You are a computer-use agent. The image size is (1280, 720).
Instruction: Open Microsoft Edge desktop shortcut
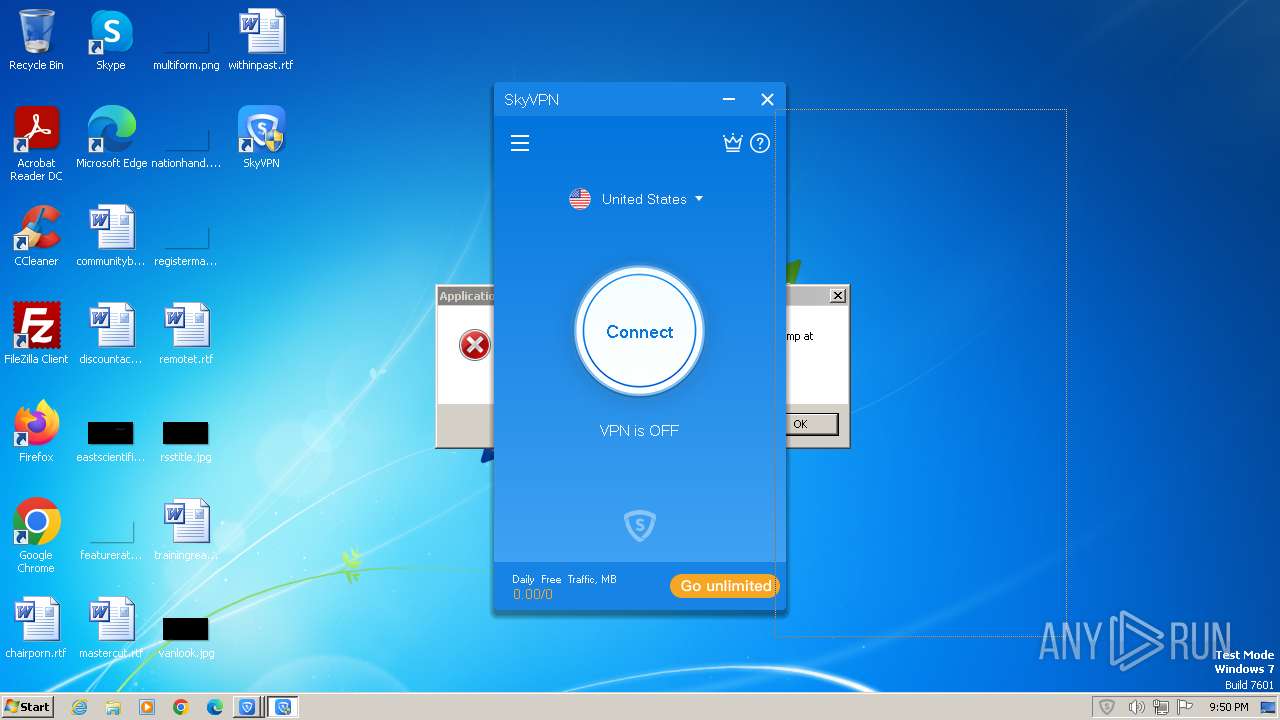pyautogui.click(x=111, y=138)
